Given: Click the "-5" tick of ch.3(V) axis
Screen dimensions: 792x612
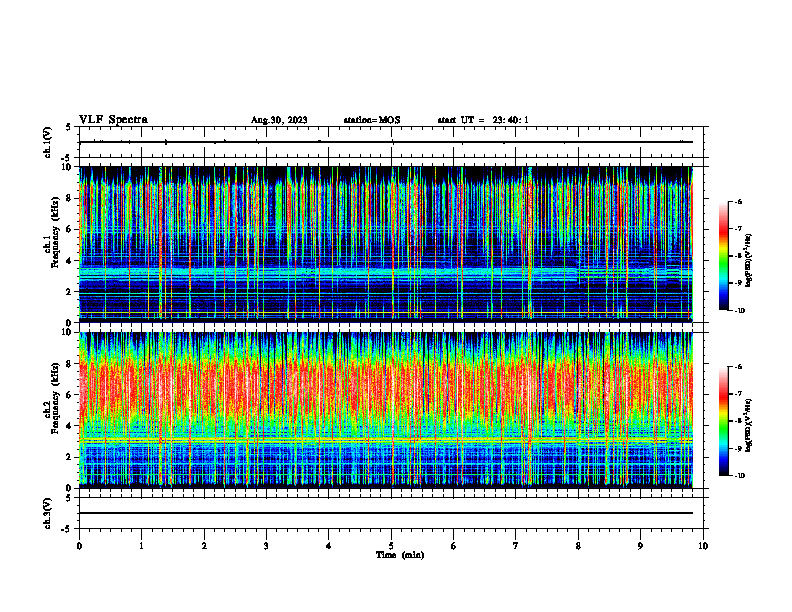Looking at the screenshot, I should (x=67, y=529).
